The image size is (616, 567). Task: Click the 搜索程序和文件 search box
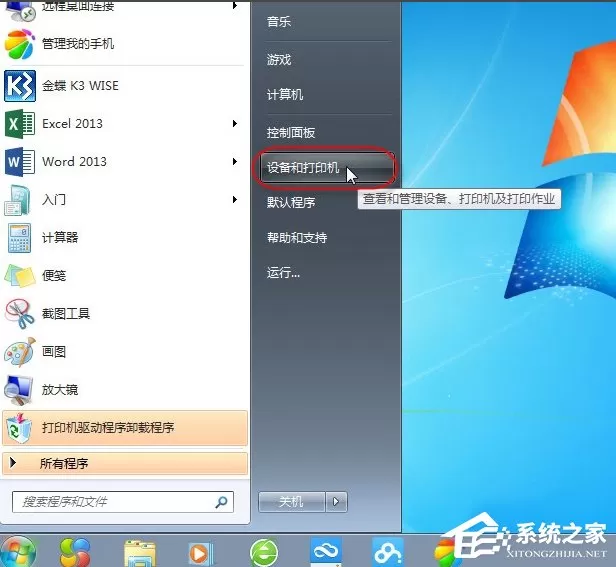[x=123, y=502]
